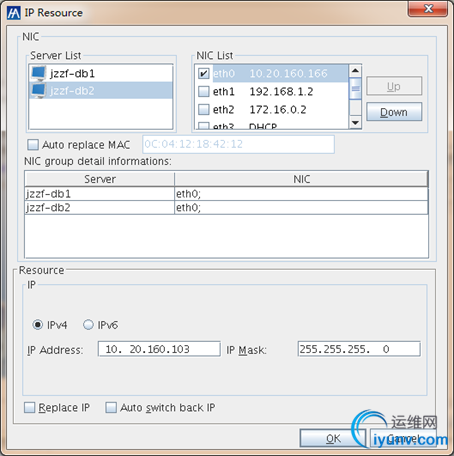Check the eth2 NIC checkbox

click(204, 109)
